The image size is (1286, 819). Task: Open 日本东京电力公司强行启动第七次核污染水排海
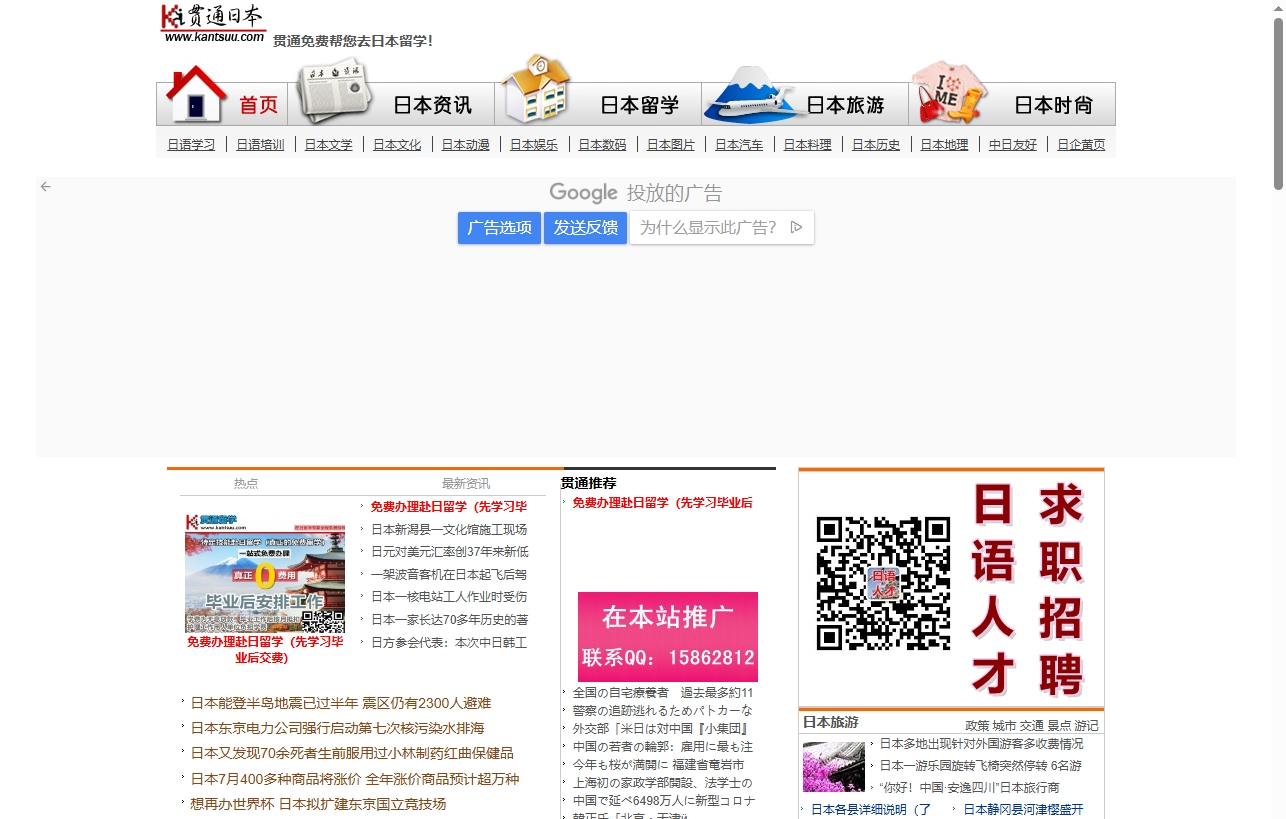point(338,728)
